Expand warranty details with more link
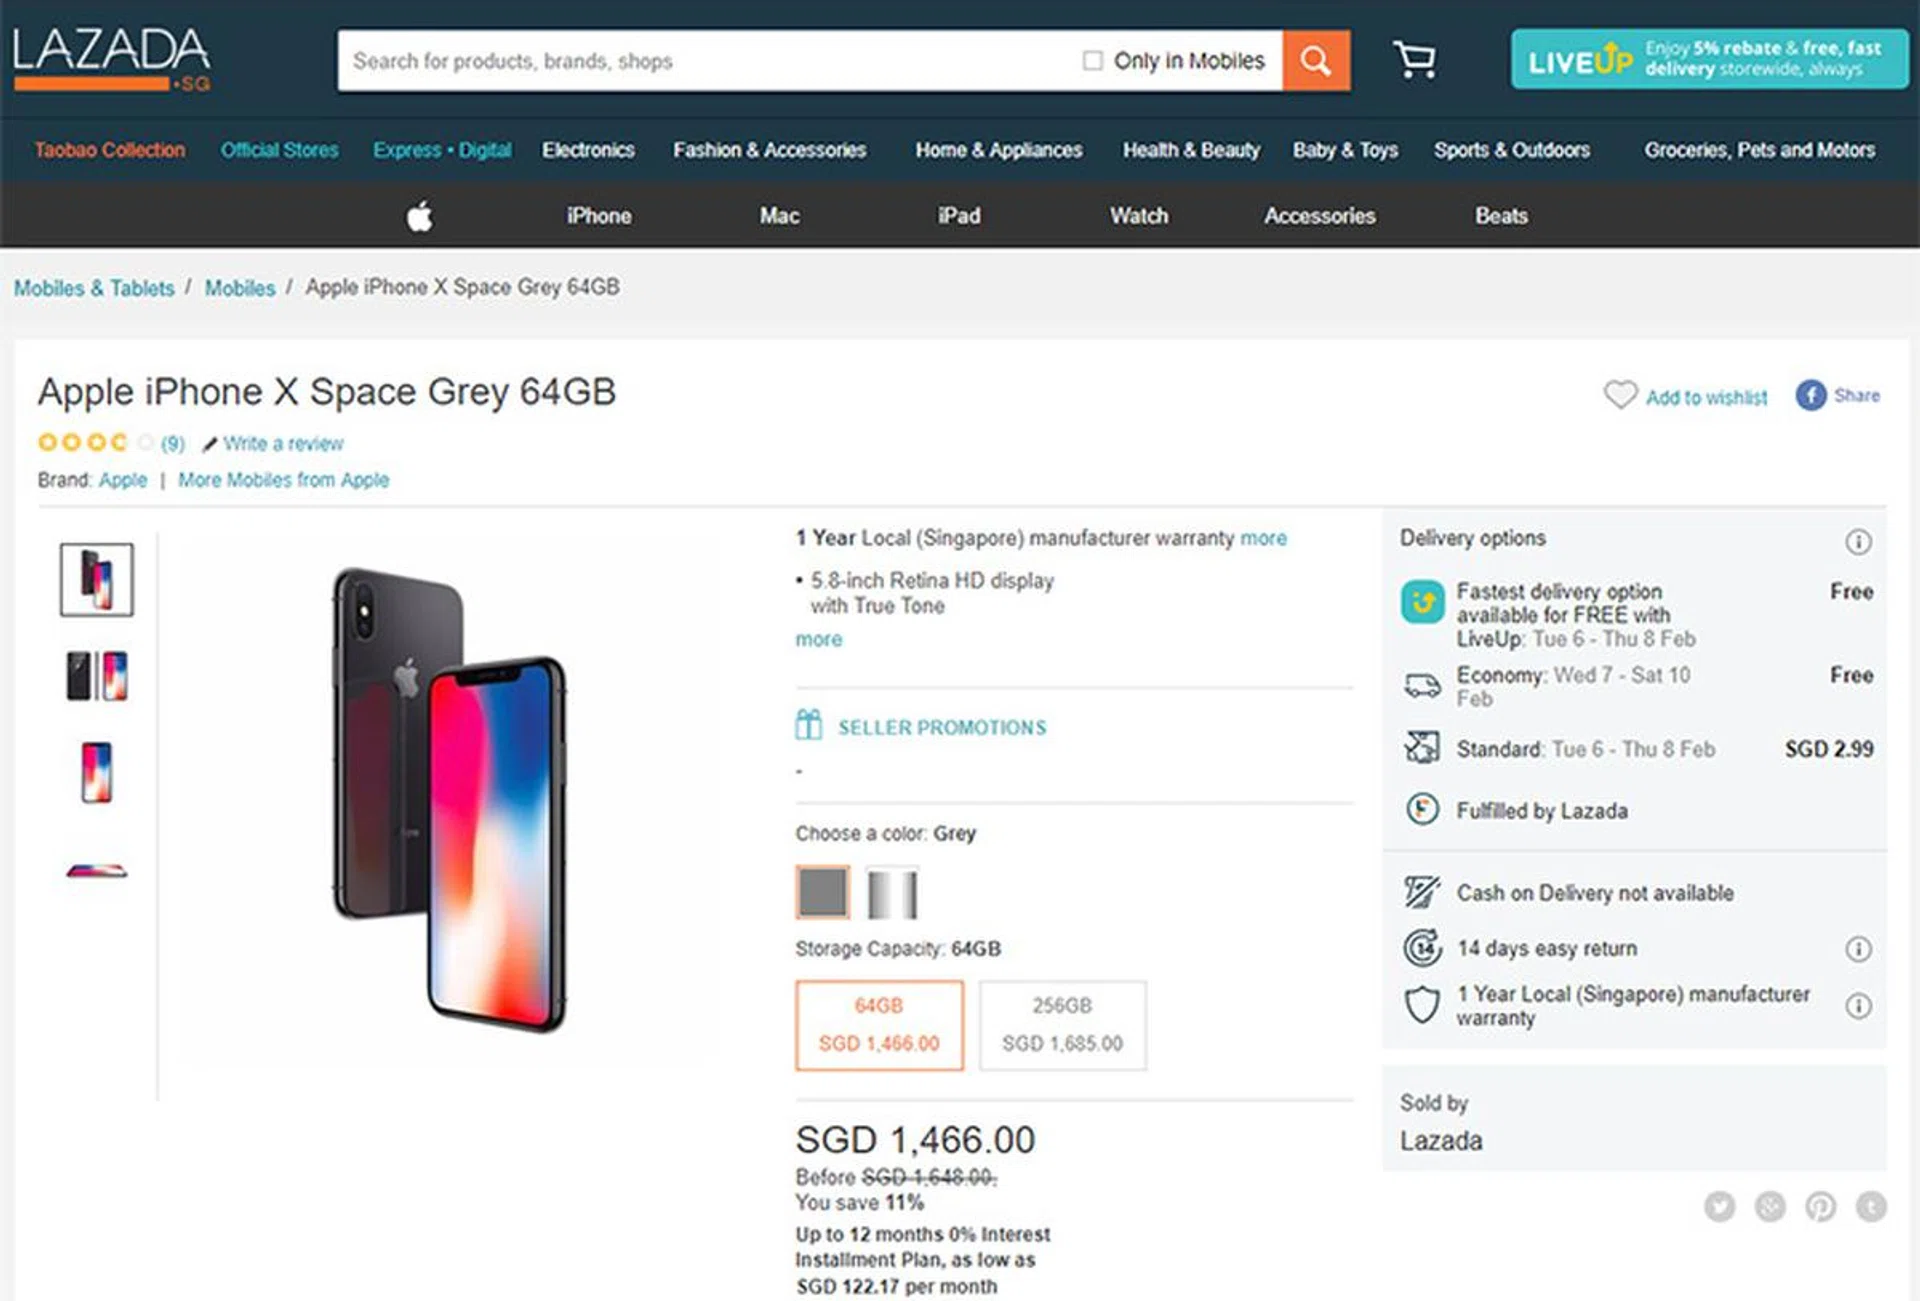The image size is (1920, 1301). pyautogui.click(x=1263, y=538)
